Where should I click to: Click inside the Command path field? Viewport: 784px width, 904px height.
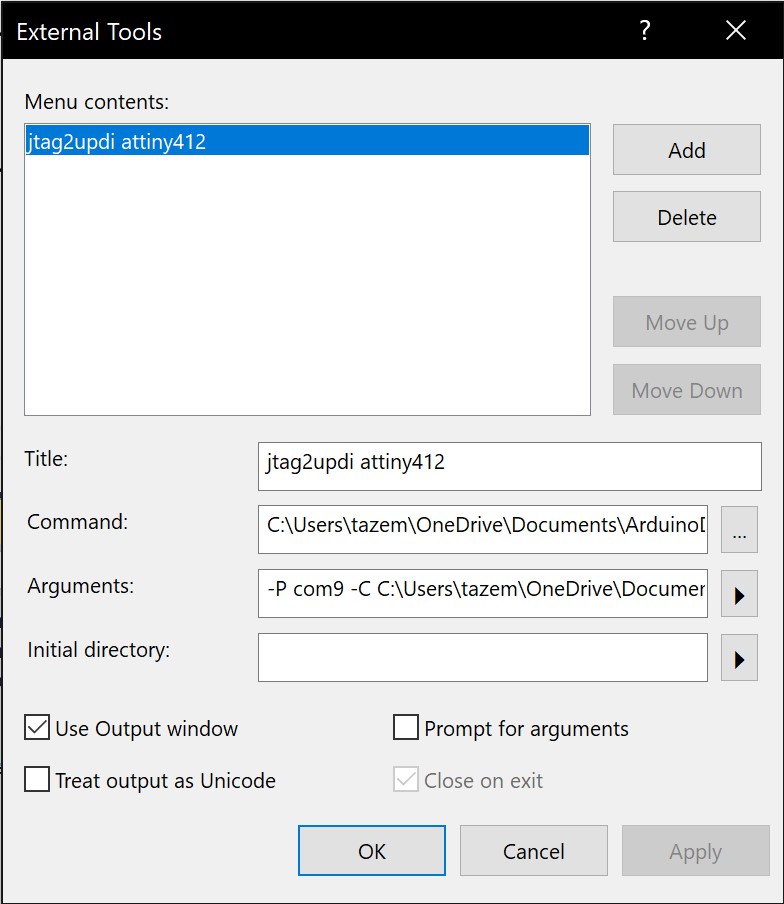click(483, 530)
